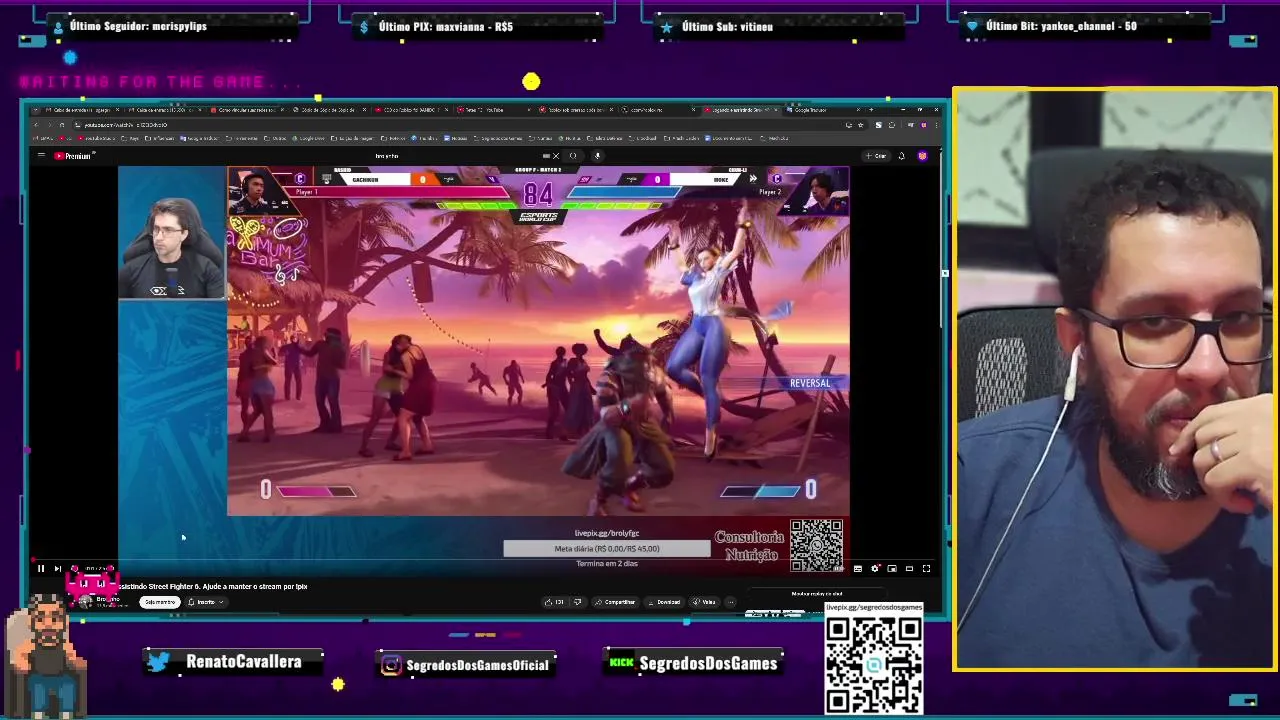Image resolution: width=1280 pixels, height=720 pixels.
Task: Open more actions ellipsis below video
Action: [x=731, y=602]
